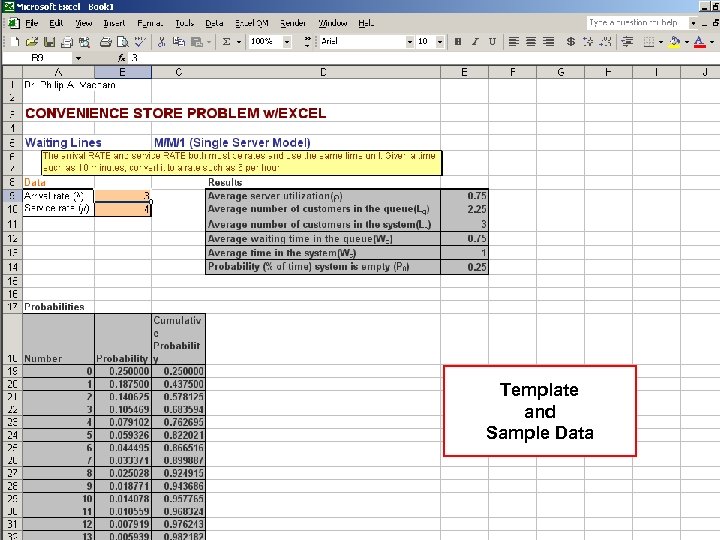Open the help question history dropdown
This screenshot has width=720, height=540.
(x=693, y=22)
